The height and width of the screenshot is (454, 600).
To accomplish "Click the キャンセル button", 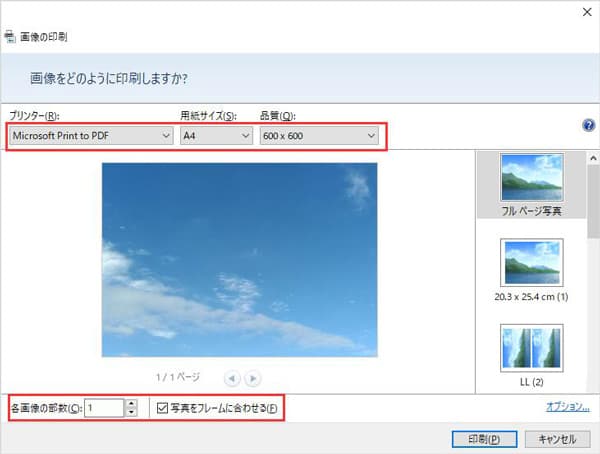I will (x=557, y=439).
